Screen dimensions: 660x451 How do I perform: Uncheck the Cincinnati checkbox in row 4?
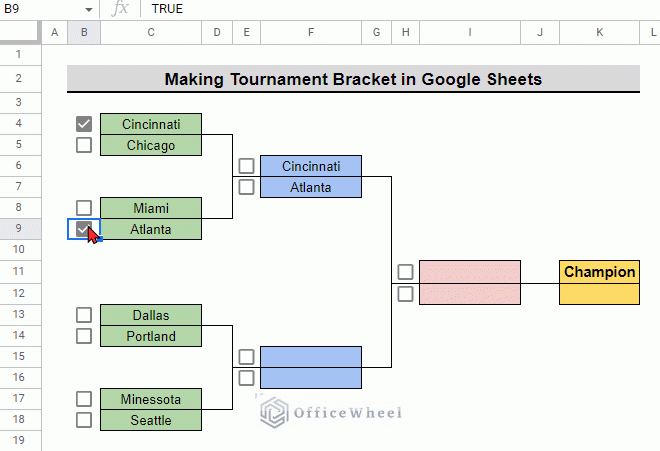point(84,124)
